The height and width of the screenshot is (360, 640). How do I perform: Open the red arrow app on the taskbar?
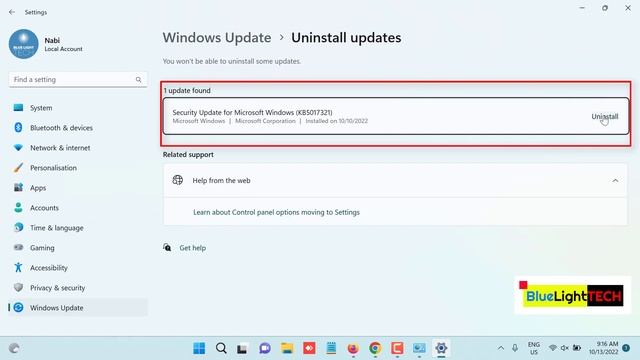pyautogui.click(x=309, y=348)
